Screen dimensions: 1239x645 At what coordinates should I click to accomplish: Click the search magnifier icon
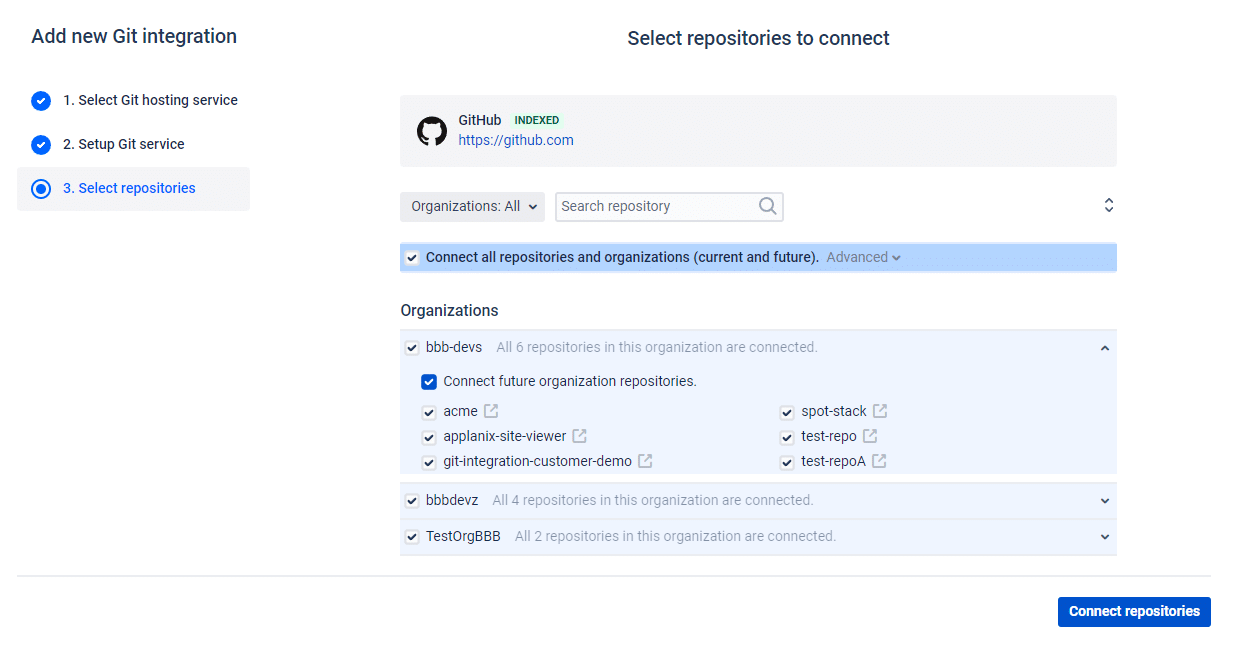768,206
